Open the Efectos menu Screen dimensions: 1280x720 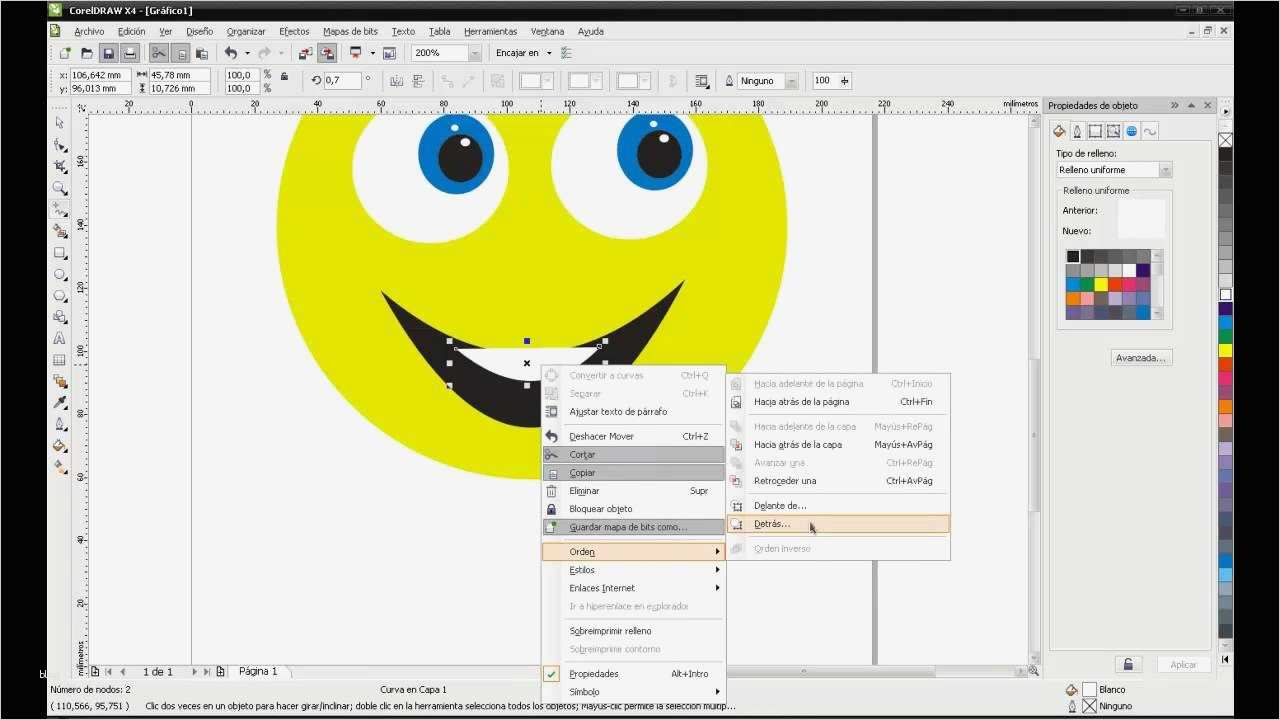coord(294,31)
